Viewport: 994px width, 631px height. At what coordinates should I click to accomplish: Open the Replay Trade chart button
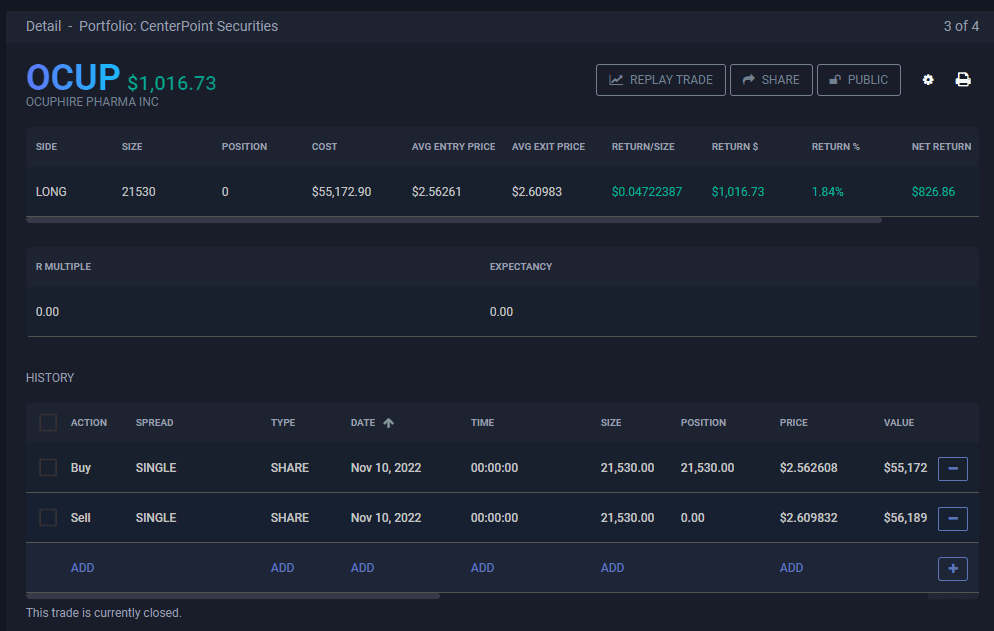tap(660, 80)
